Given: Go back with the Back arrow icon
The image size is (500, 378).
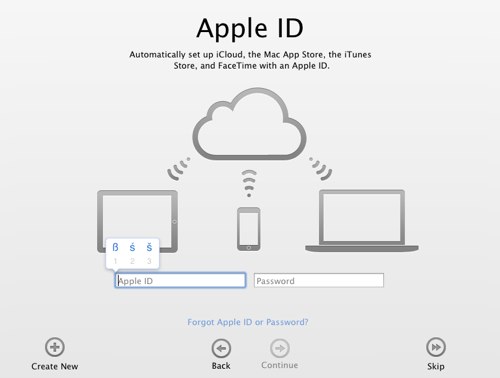Looking at the screenshot, I should 221,348.
